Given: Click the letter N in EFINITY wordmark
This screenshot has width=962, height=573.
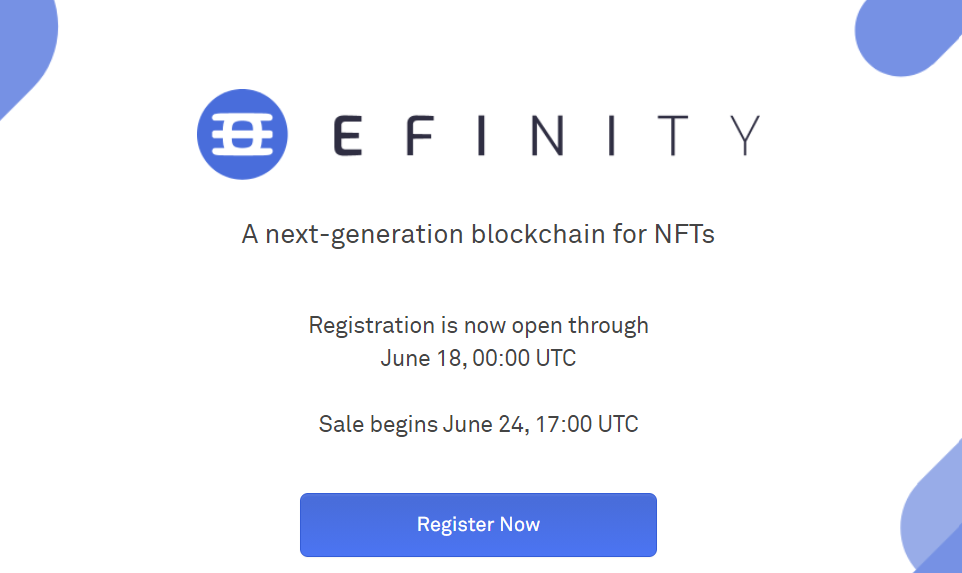Looking at the screenshot, I should (x=547, y=135).
